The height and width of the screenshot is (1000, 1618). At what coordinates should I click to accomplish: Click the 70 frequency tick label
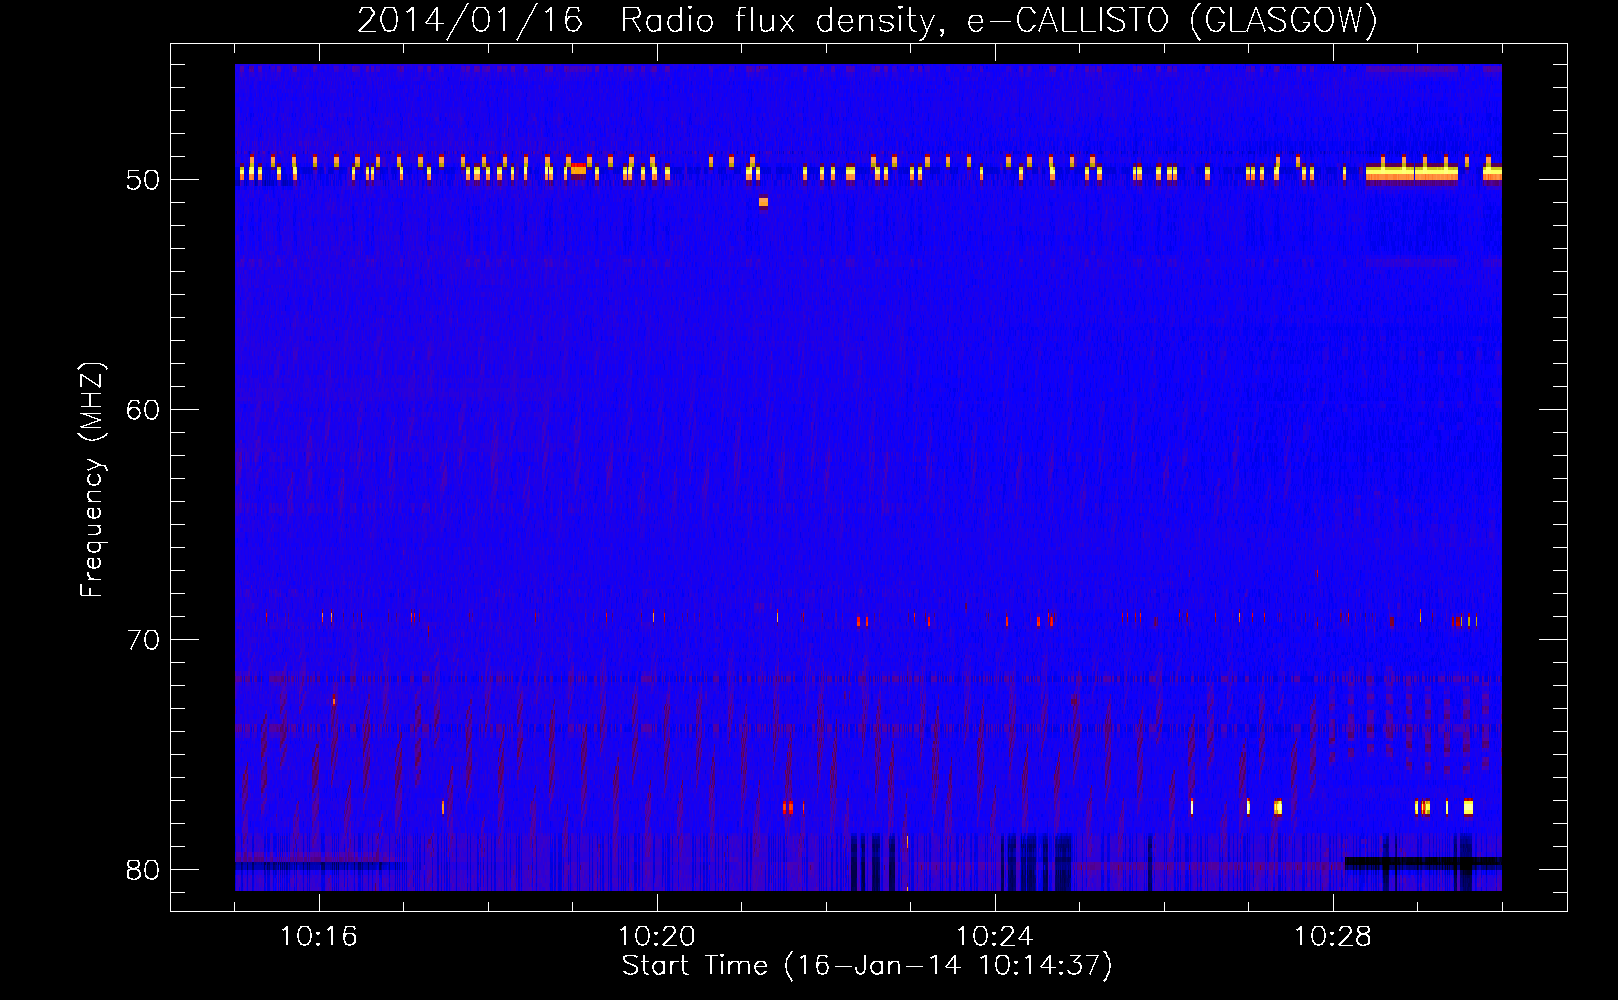pyautogui.click(x=144, y=640)
